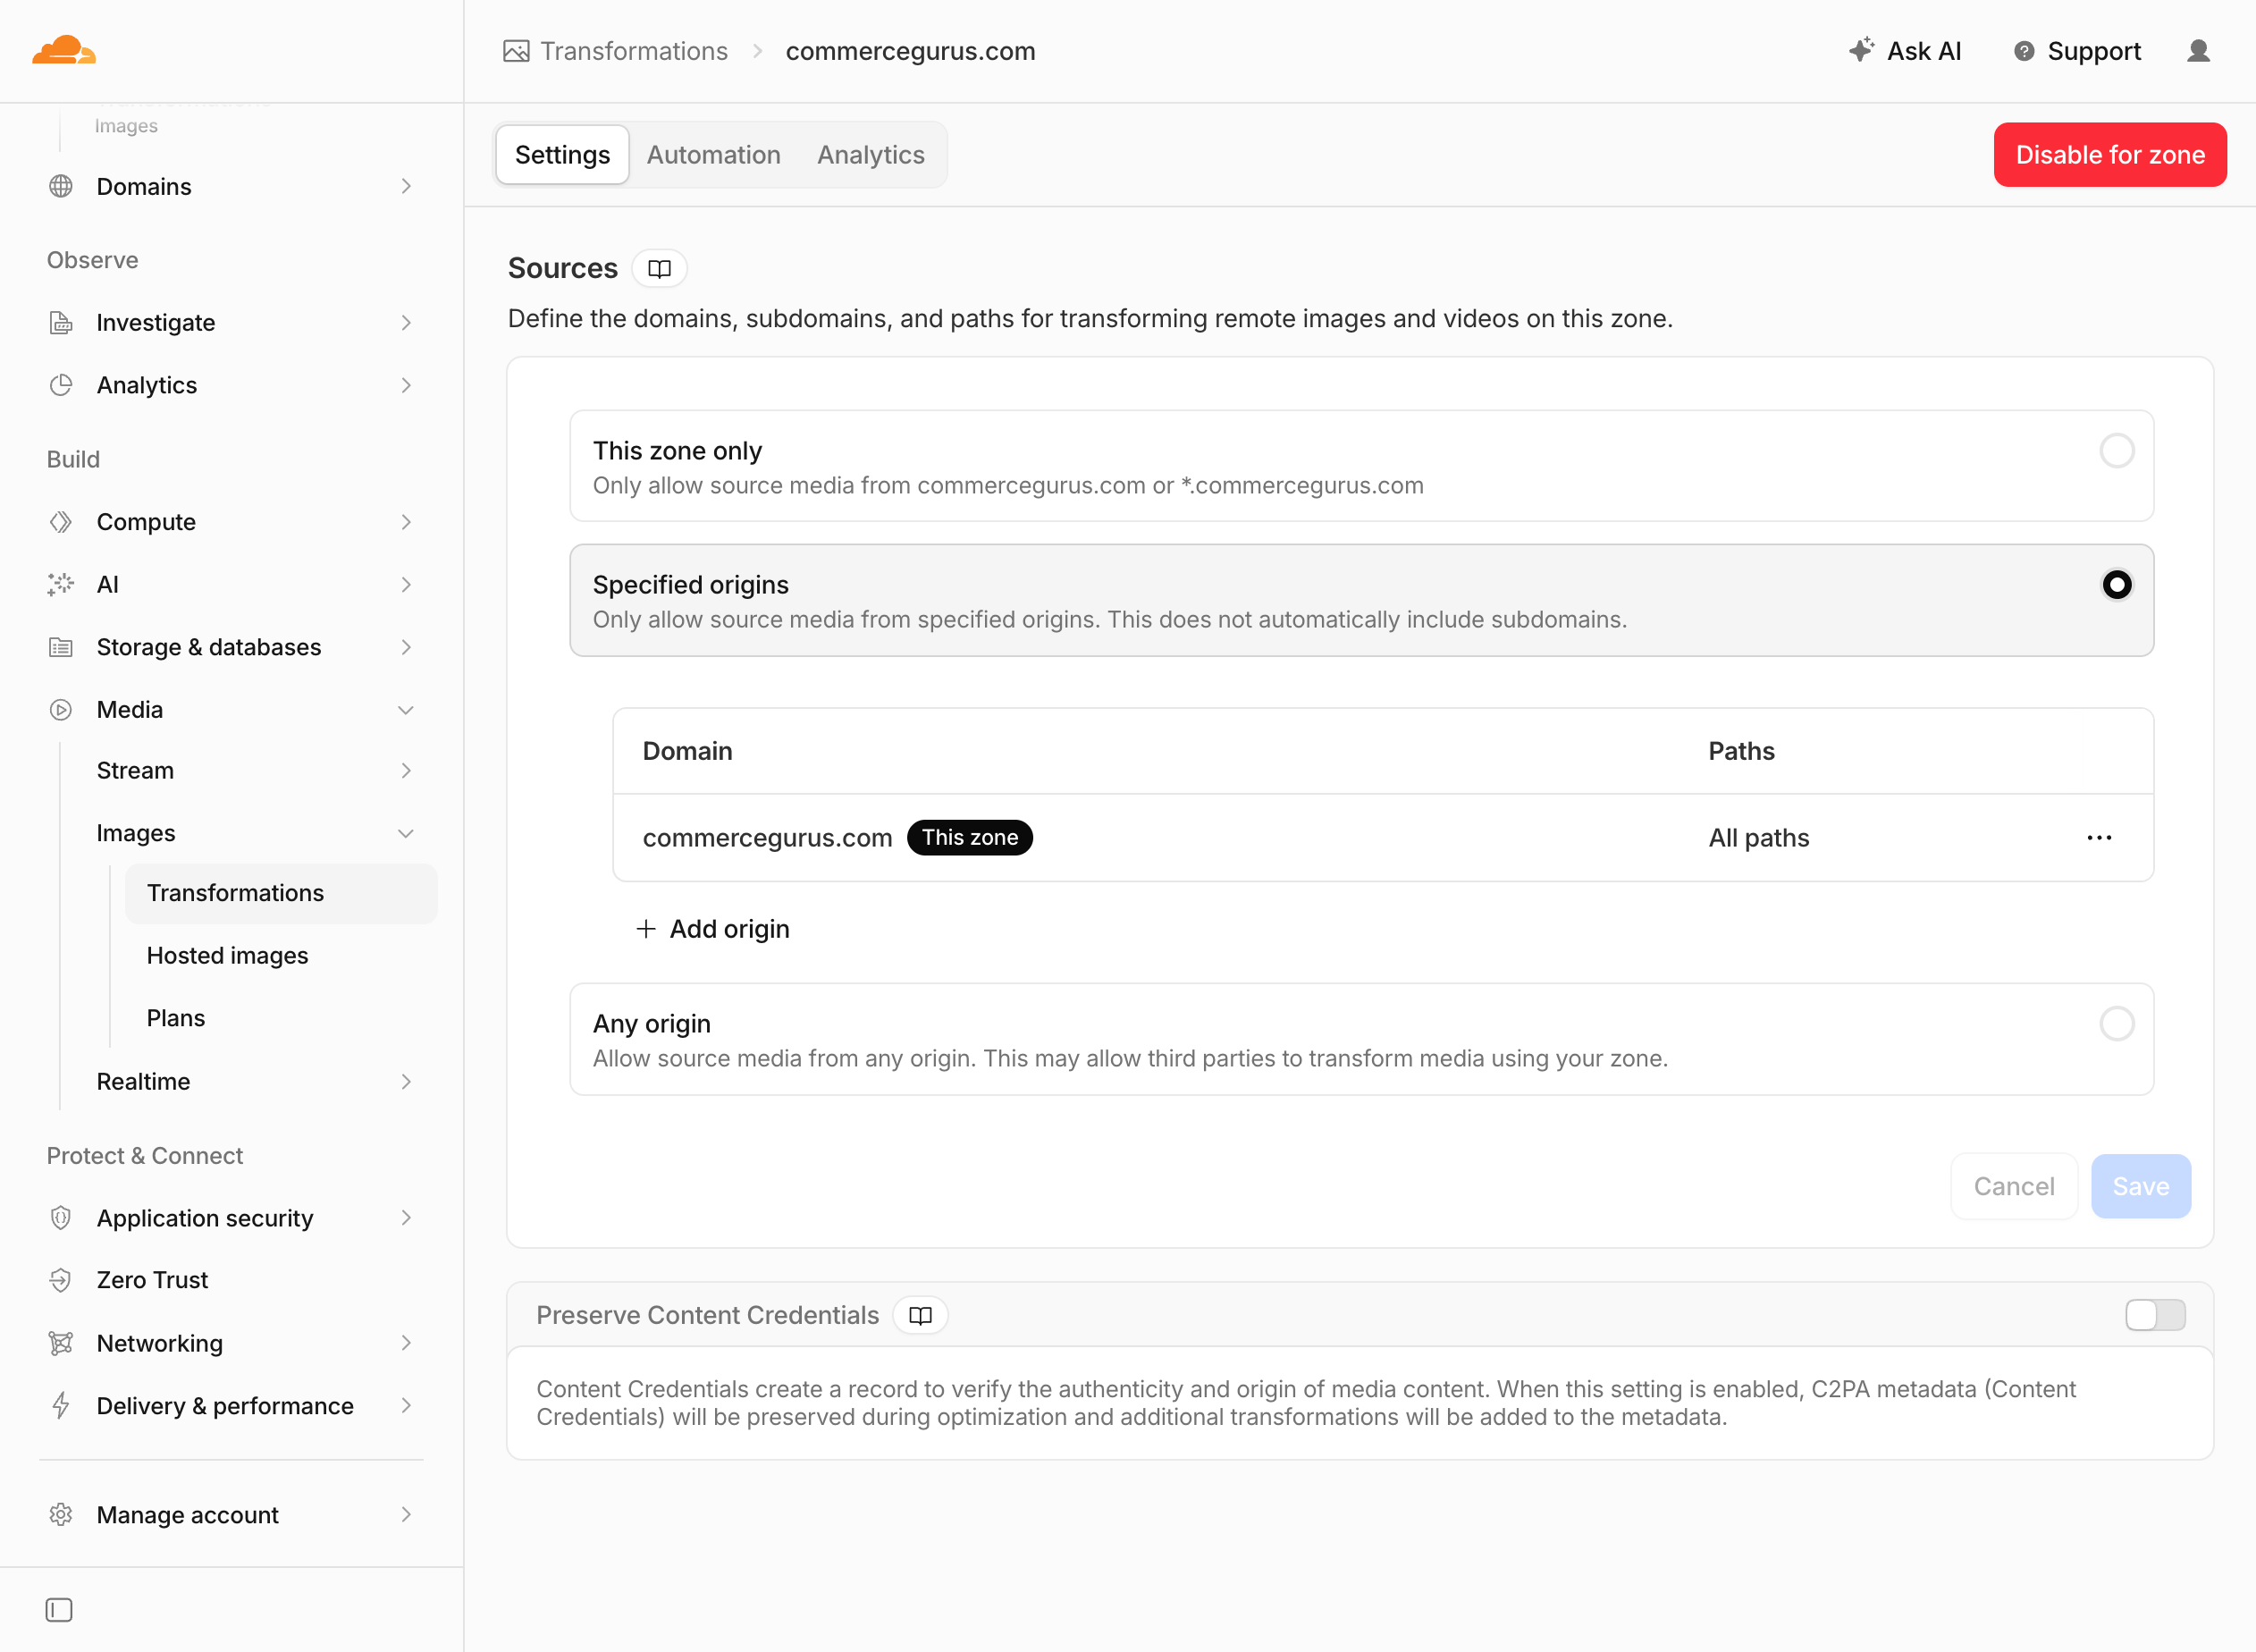Click the Cloudflare logo
The width and height of the screenshot is (2256, 1652).
64,50
